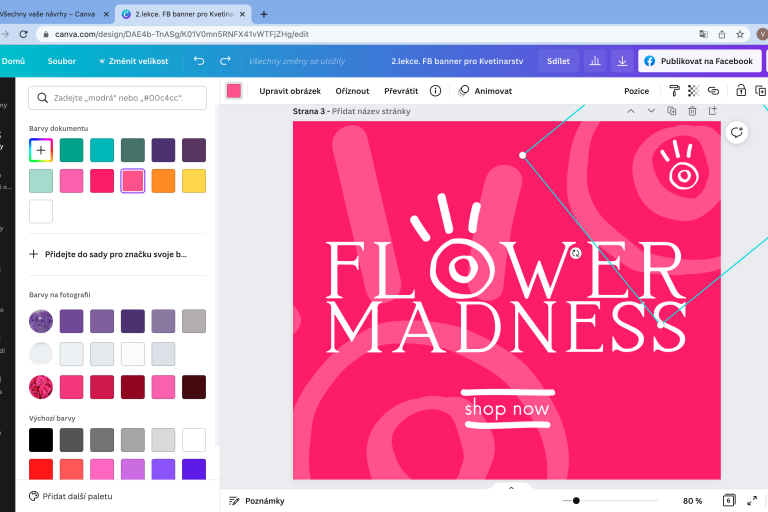The height and width of the screenshot is (512, 768).
Task: Click Publikovat na Facebook button
Action: (700, 61)
